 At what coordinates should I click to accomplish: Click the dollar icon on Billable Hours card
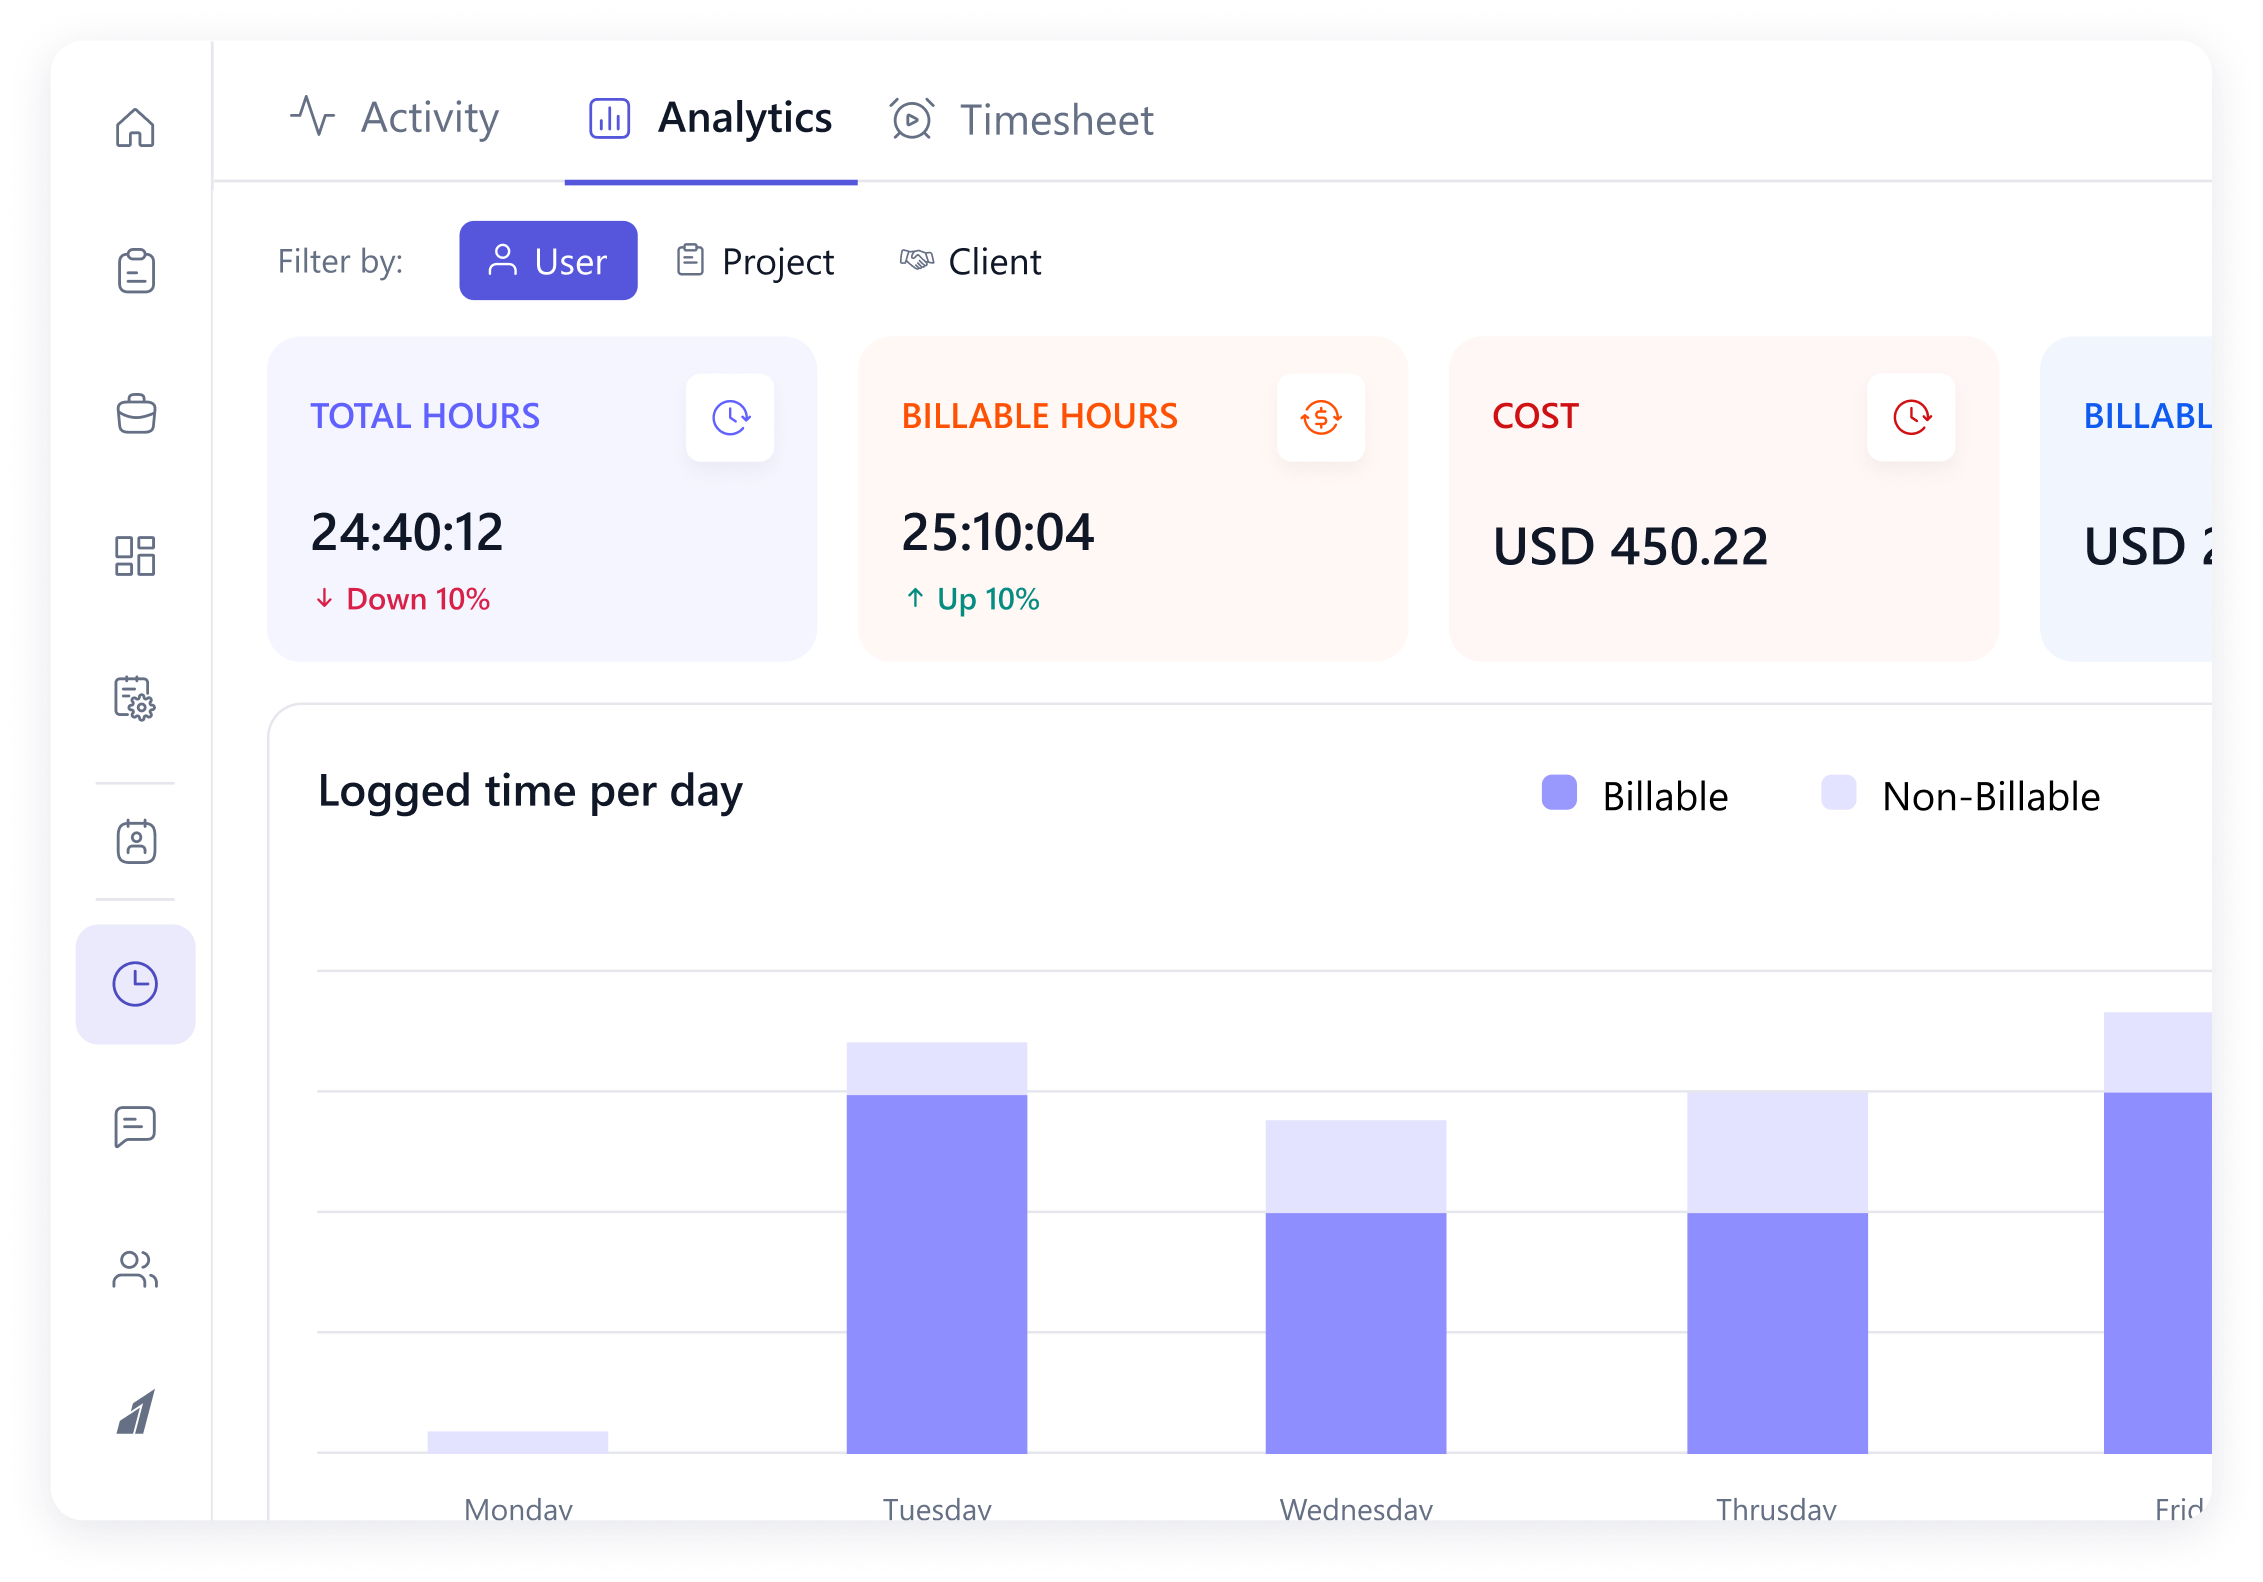[1320, 418]
